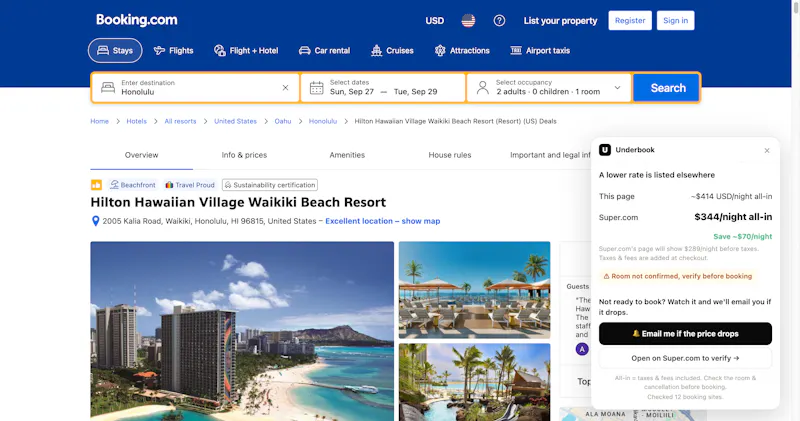800x421 pixels.
Task: Go to Home breadcrumb
Action: (99, 121)
